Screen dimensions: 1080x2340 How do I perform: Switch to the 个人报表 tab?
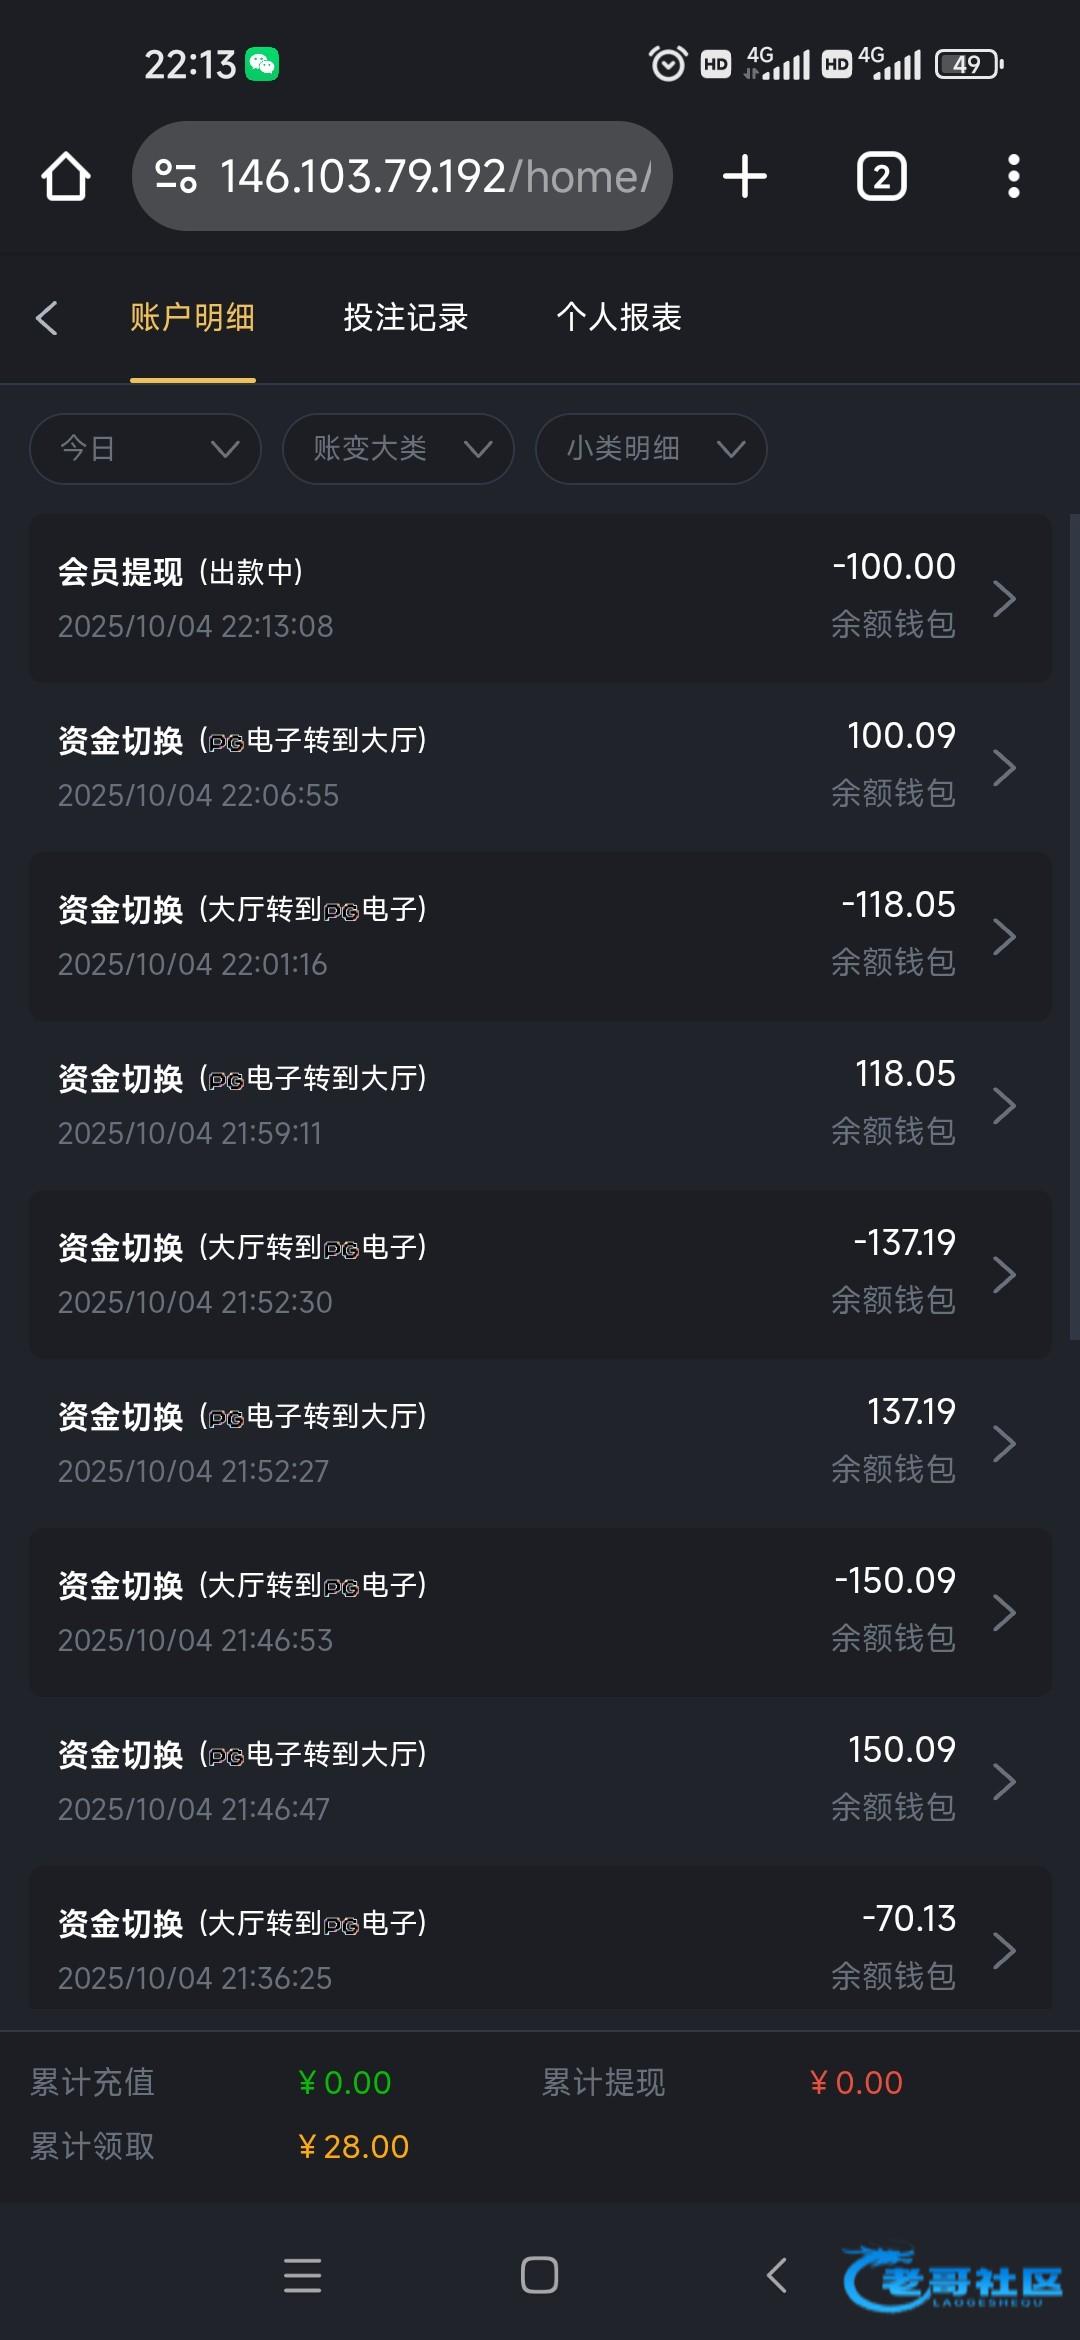pyautogui.click(x=619, y=318)
